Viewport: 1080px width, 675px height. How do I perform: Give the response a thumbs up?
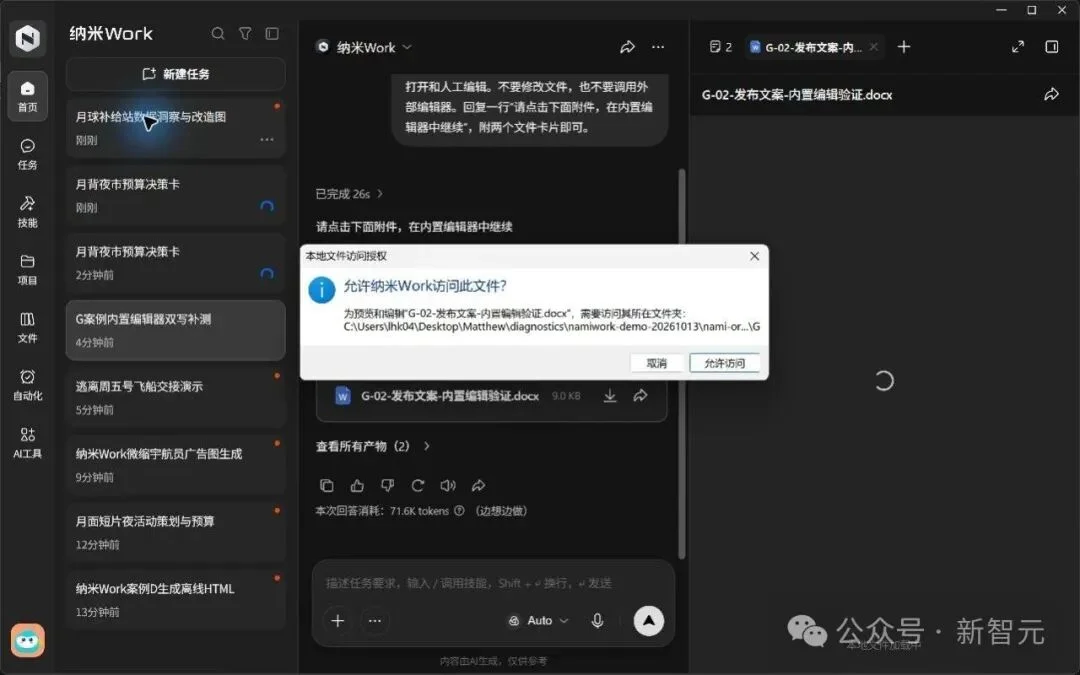click(x=357, y=486)
